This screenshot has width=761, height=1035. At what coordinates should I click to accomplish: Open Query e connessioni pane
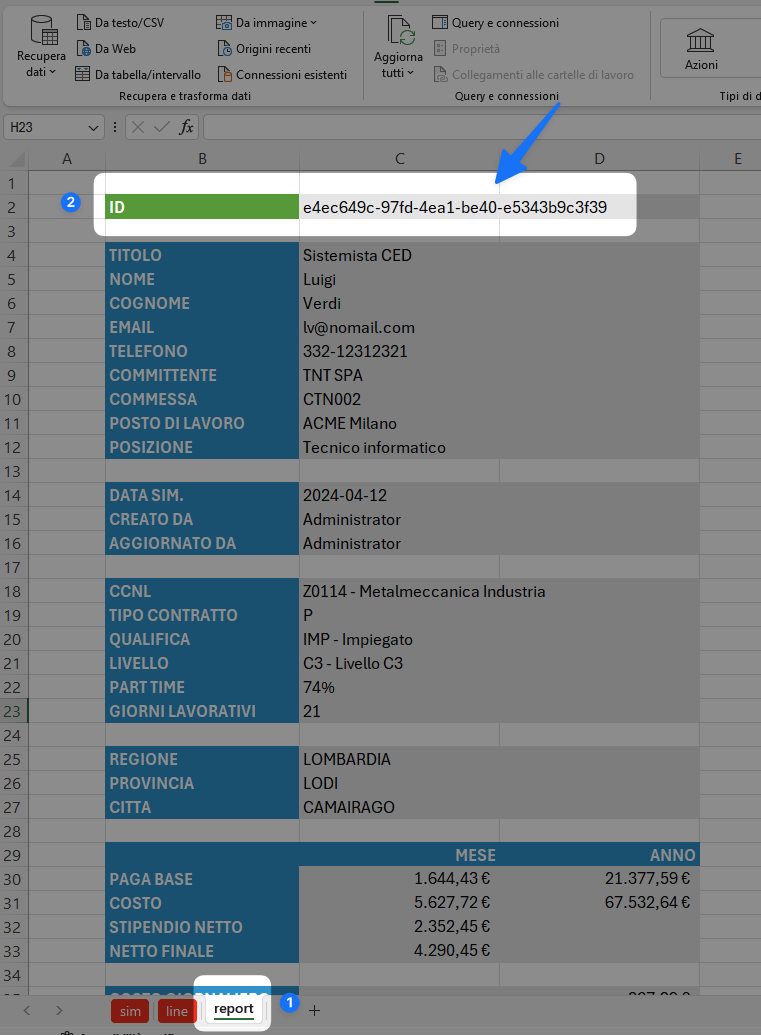pyautogui.click(x=495, y=22)
